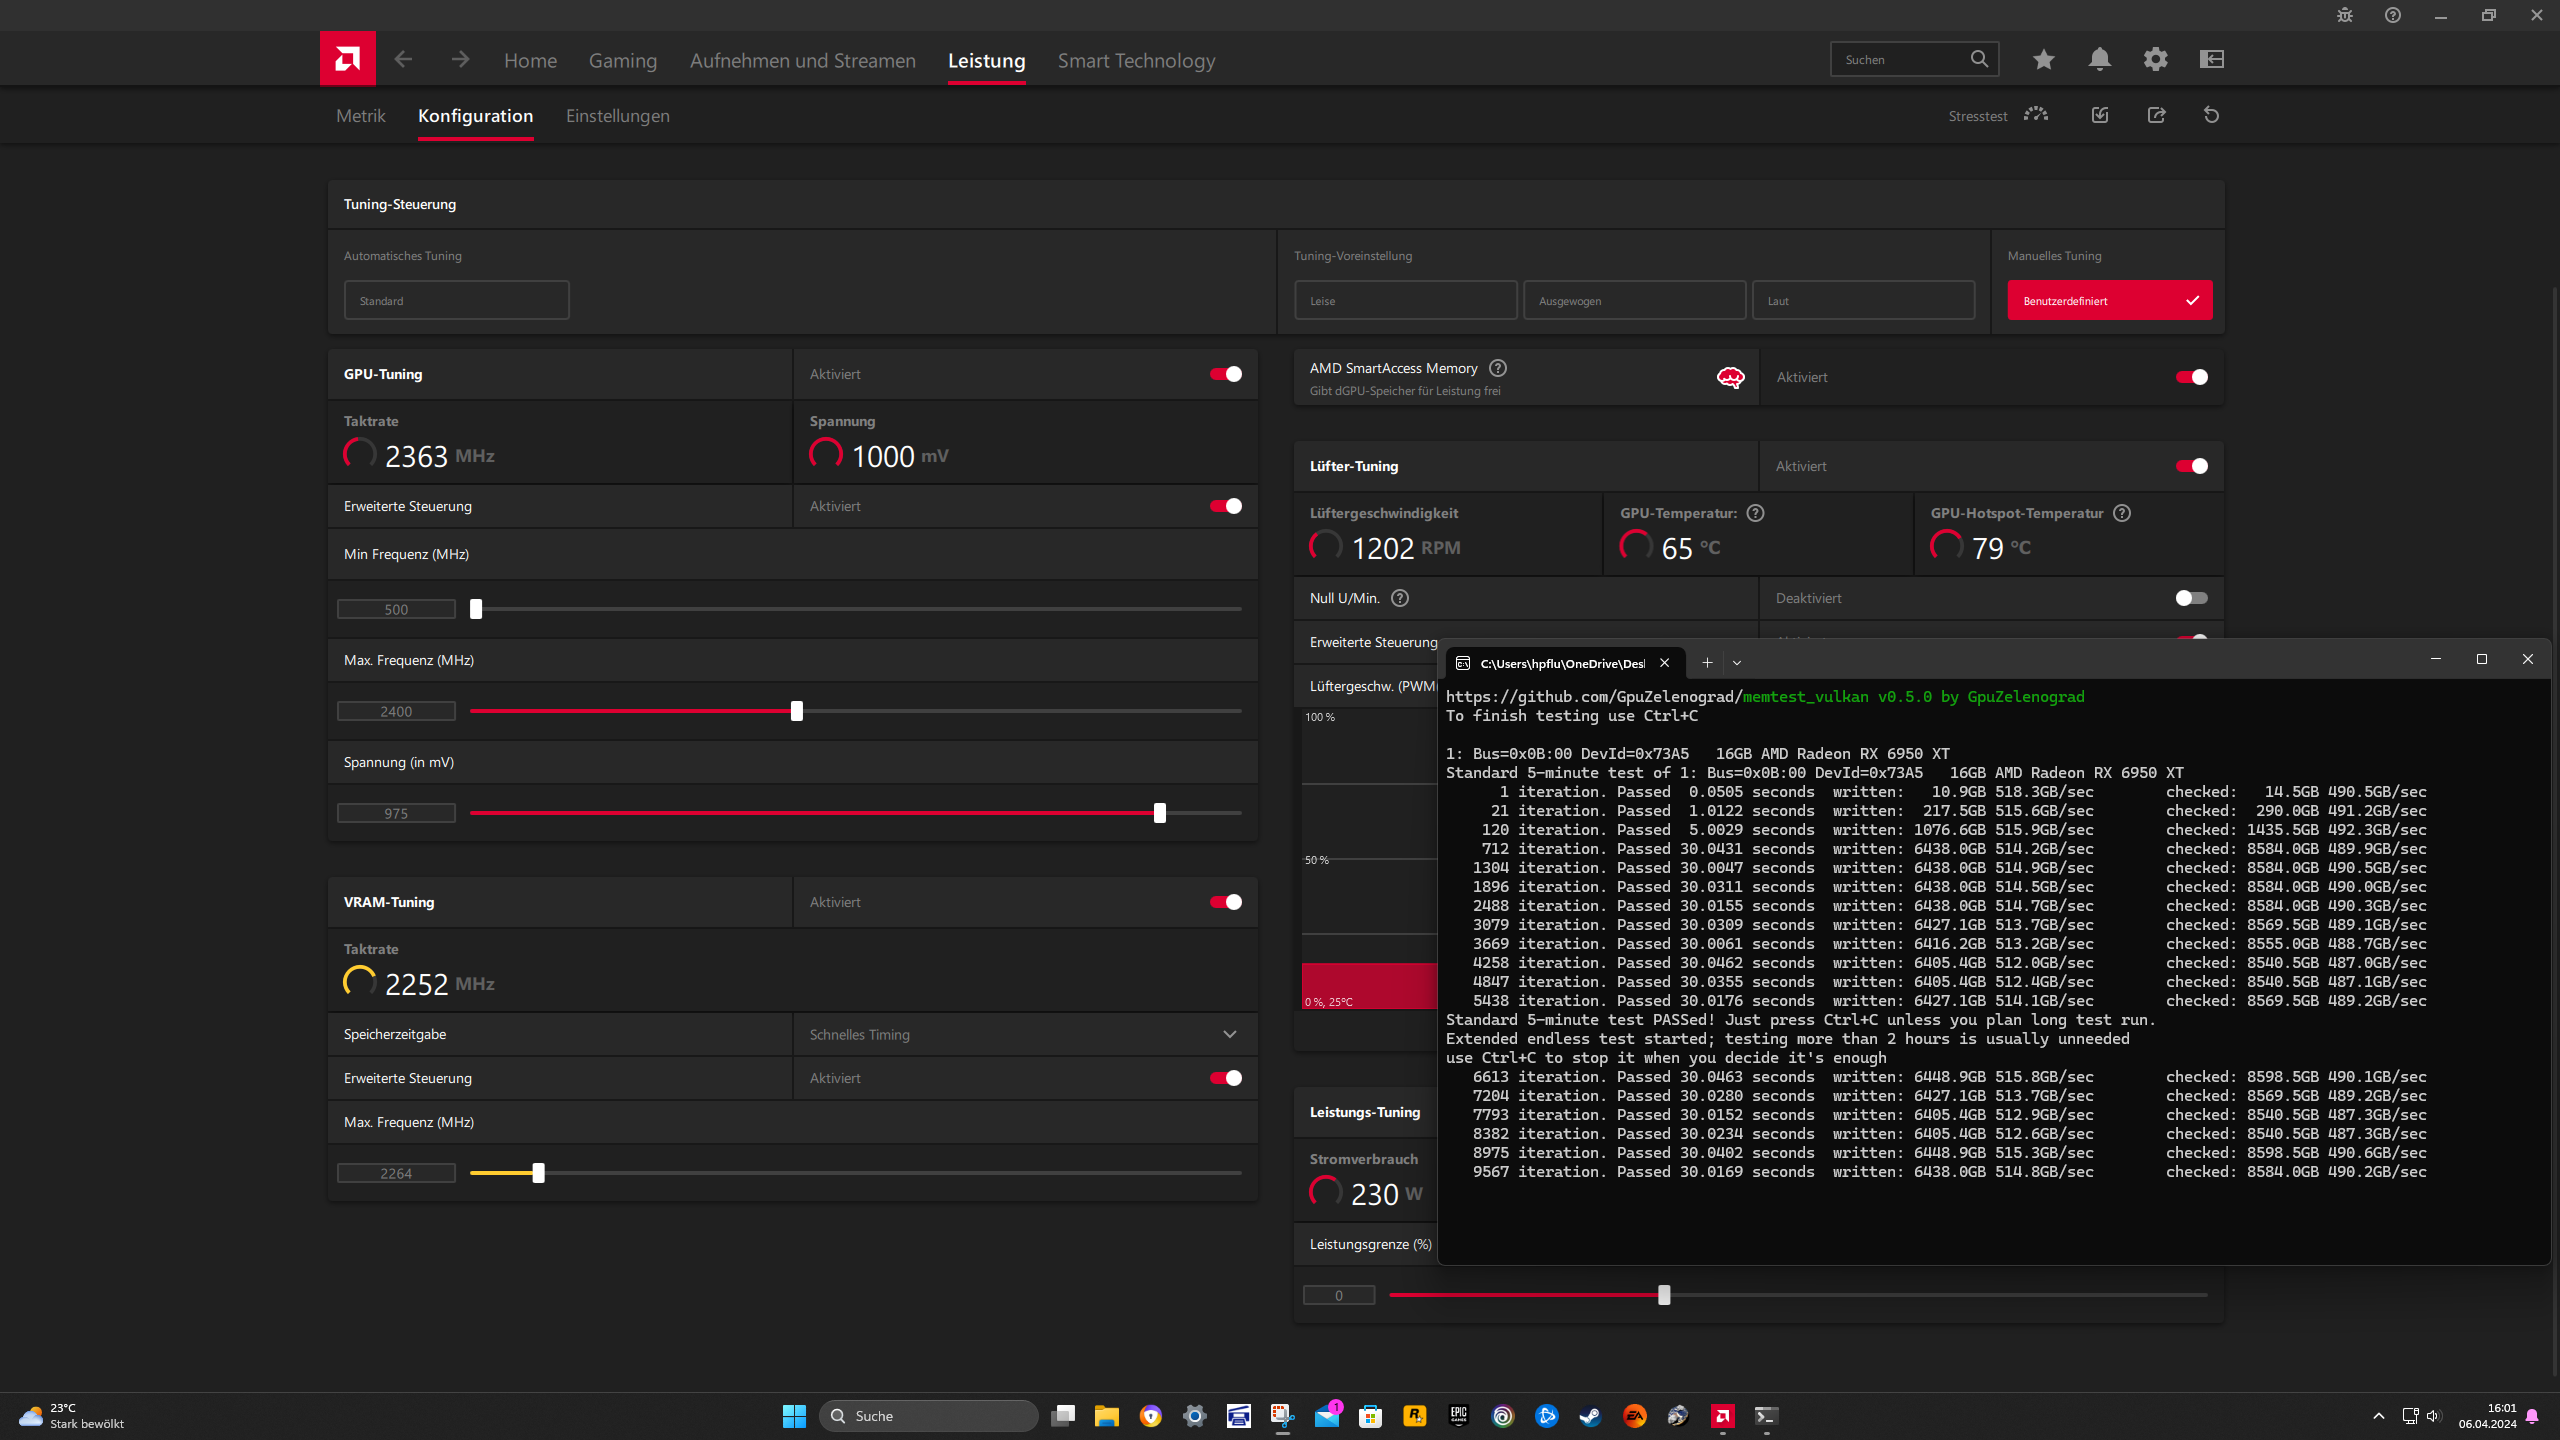Expand the Speicherzeitgabe Schnelles Timing dropdown
This screenshot has height=1440, width=2560.
[1229, 1034]
